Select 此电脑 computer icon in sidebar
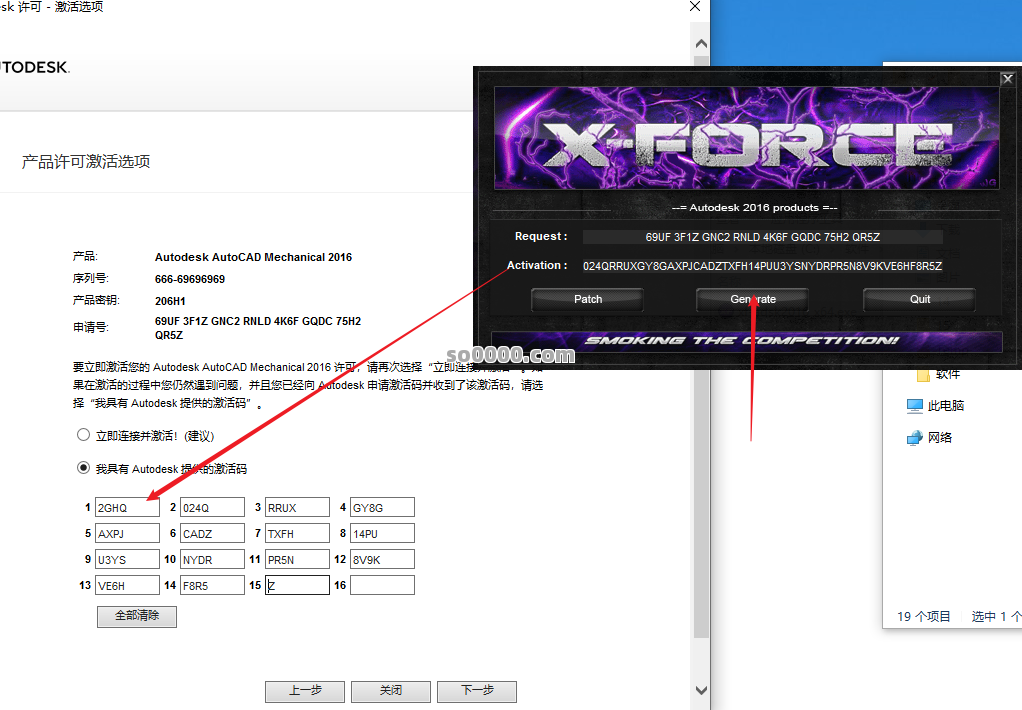 tap(914, 406)
